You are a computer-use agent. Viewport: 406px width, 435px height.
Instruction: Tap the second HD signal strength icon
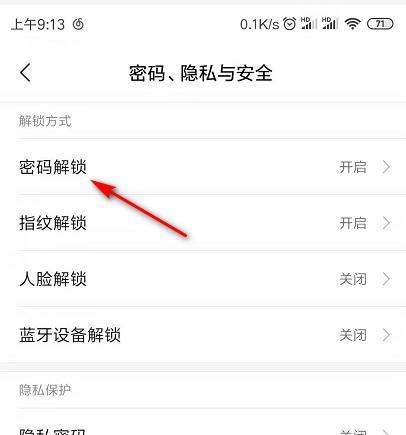pyautogui.click(x=330, y=24)
